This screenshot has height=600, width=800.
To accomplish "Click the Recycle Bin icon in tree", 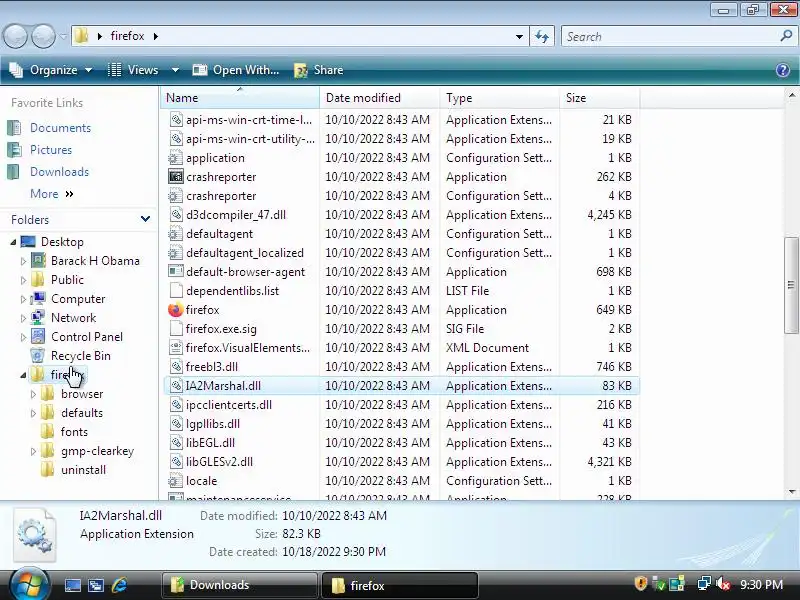I will (38, 356).
